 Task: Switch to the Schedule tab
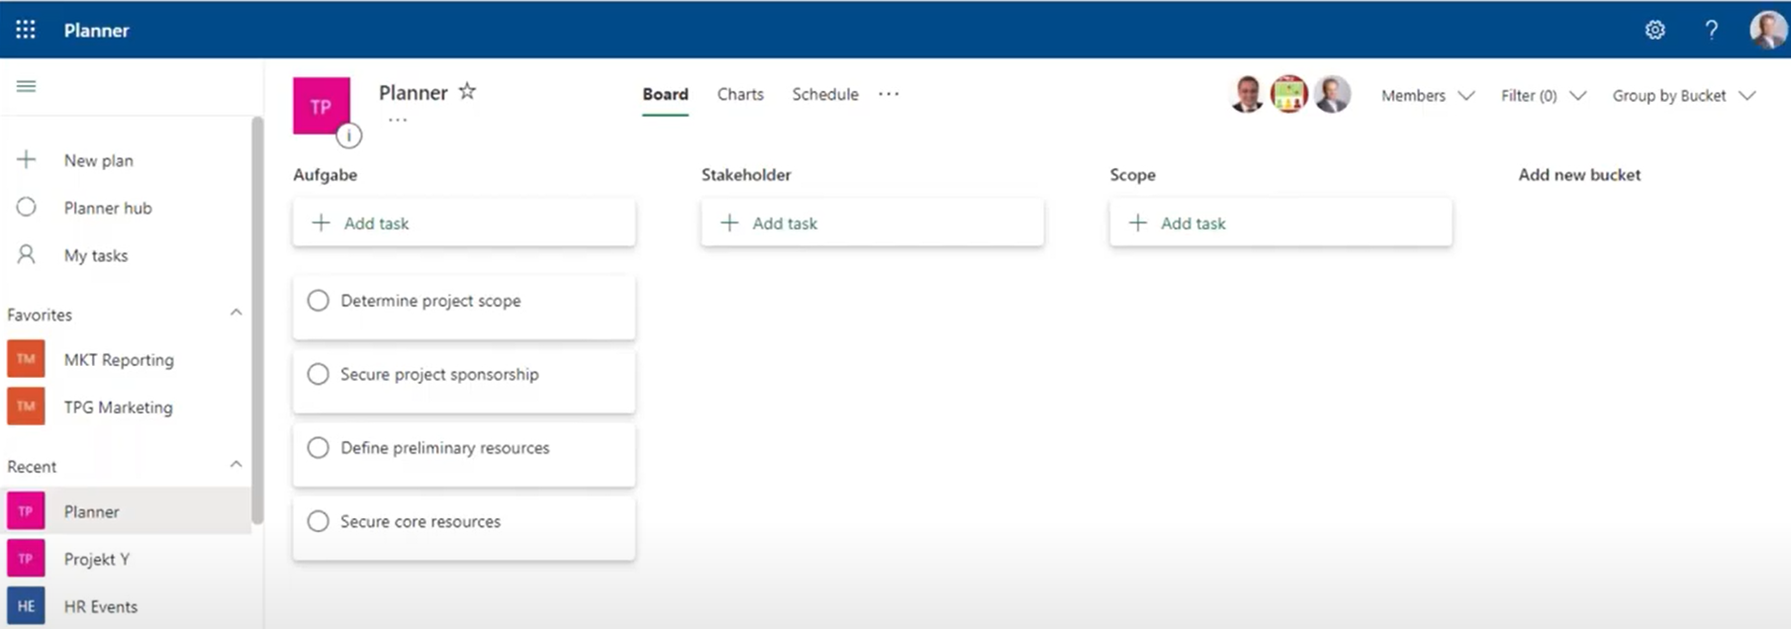[x=825, y=94]
